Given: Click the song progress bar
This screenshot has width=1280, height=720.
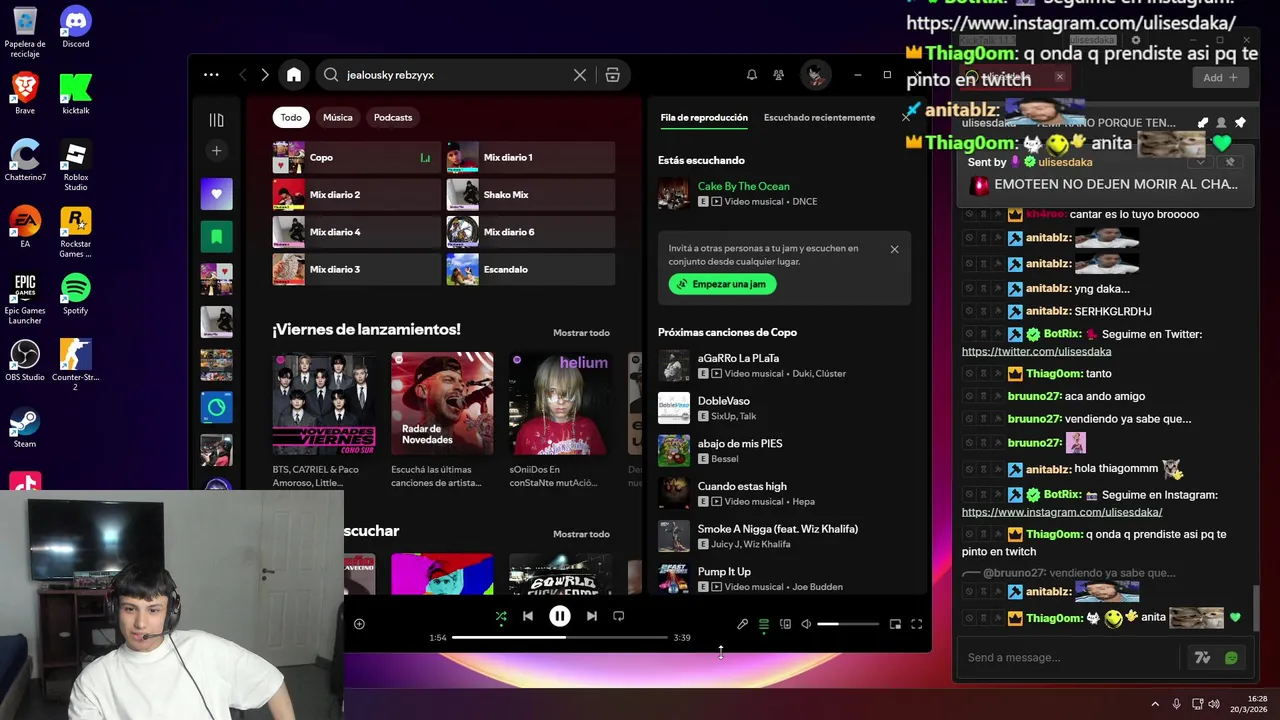Looking at the screenshot, I should (x=559, y=637).
